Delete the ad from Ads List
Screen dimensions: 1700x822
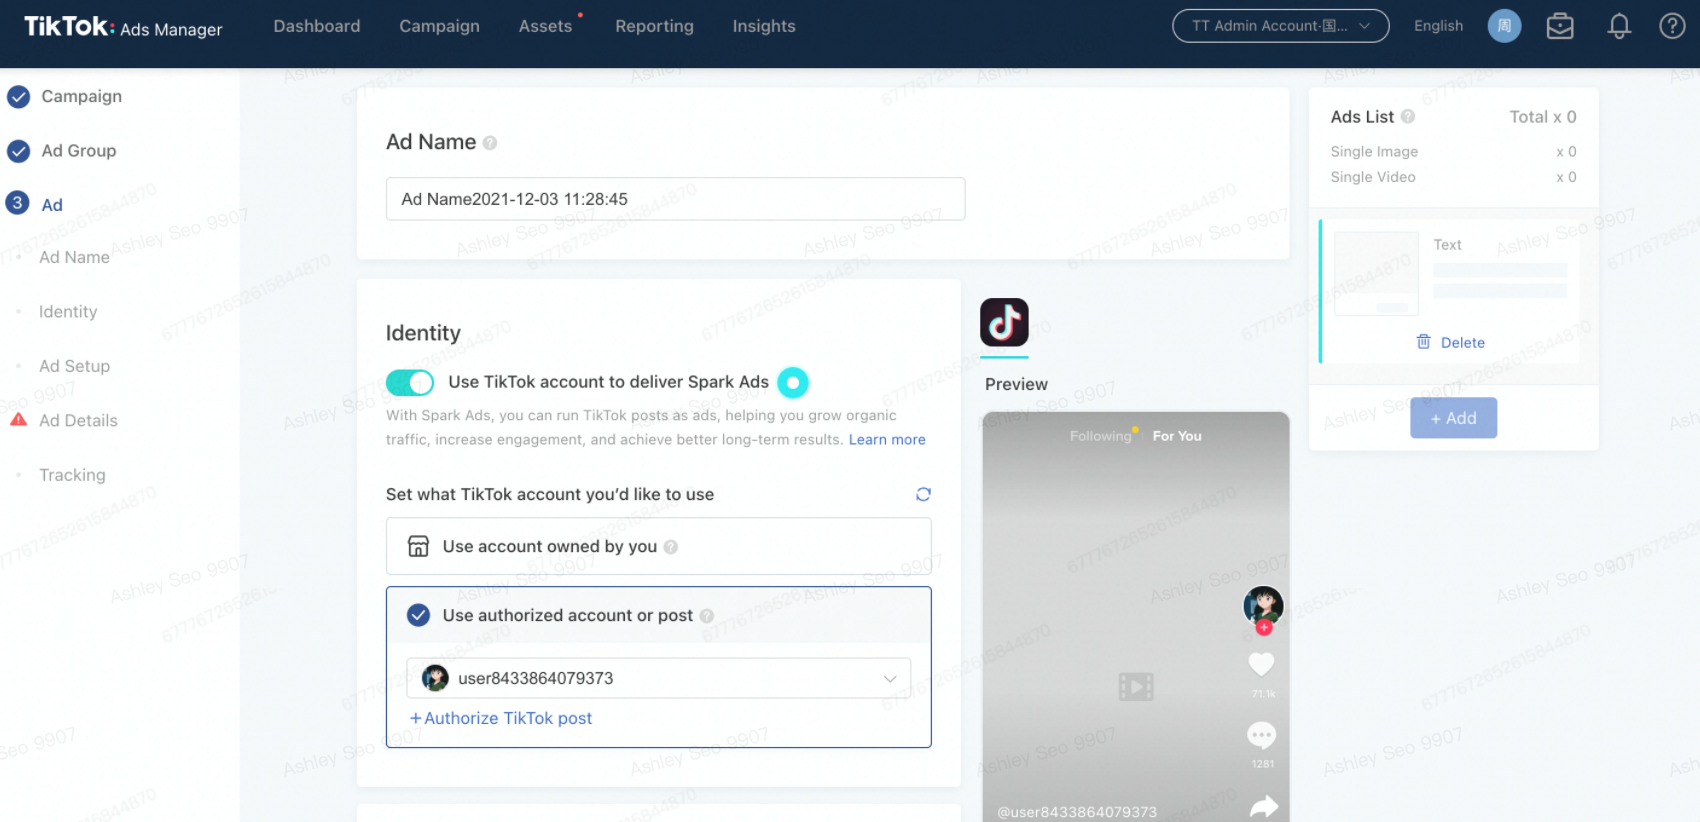click(1451, 342)
